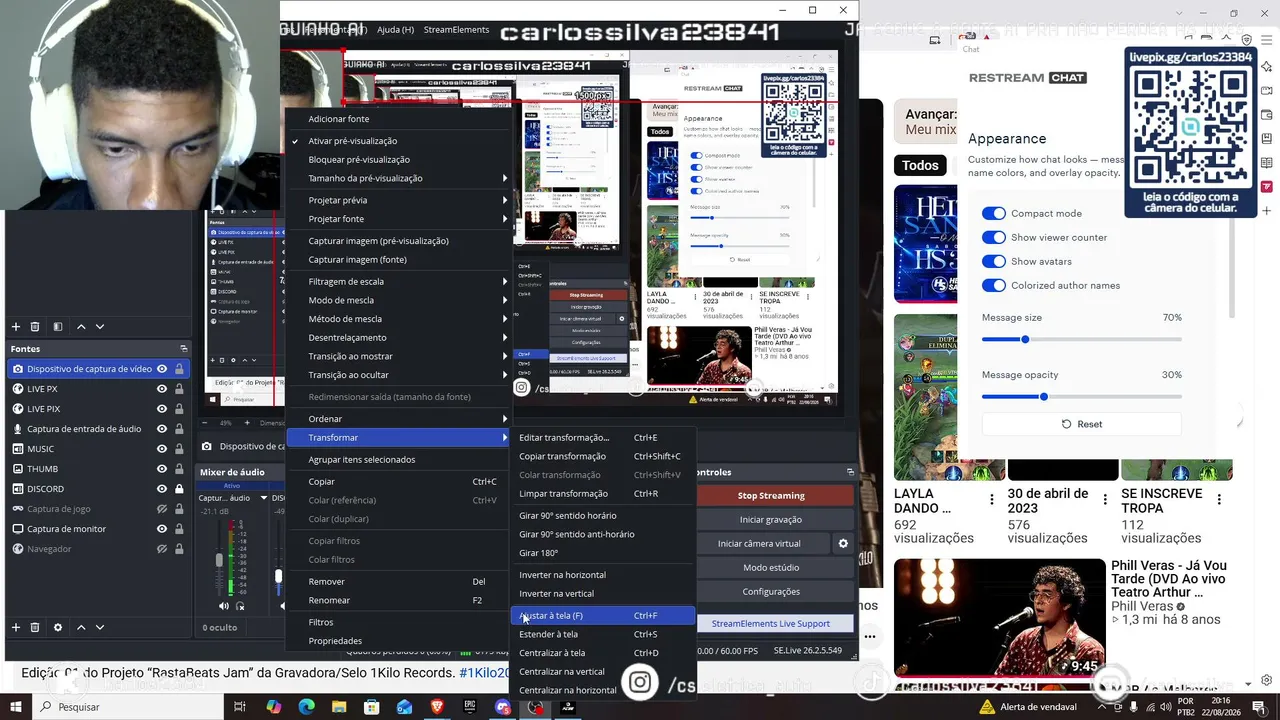Expand Filtragem de escala submenu
Image resolution: width=1280 pixels, height=720 pixels.
click(x=398, y=281)
